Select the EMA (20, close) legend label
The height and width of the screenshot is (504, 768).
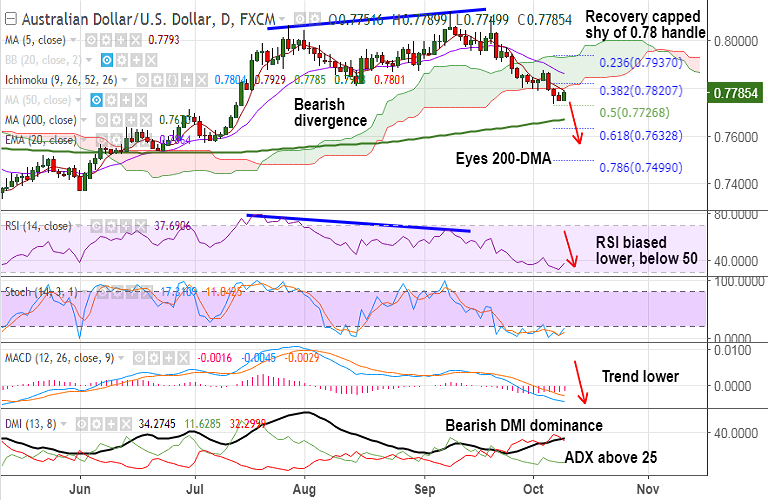point(41,140)
